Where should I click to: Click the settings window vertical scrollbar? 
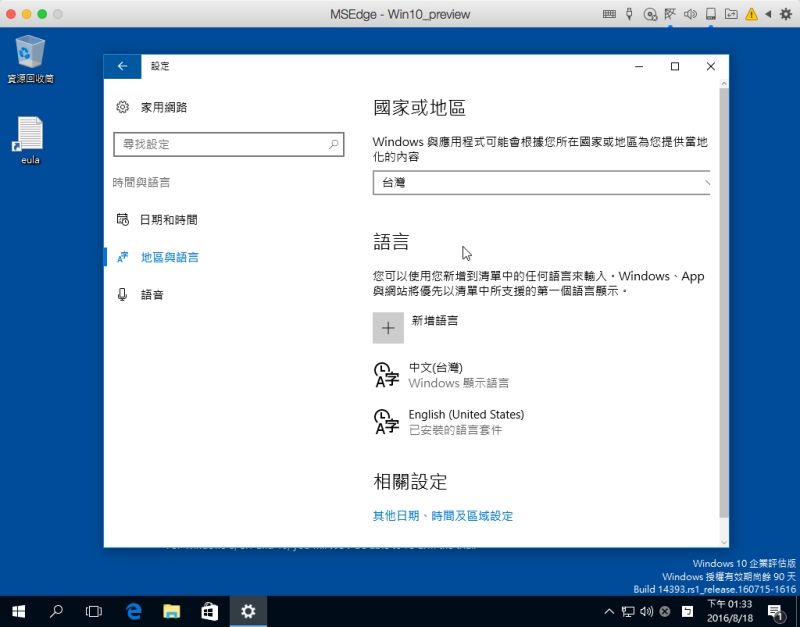(x=724, y=303)
